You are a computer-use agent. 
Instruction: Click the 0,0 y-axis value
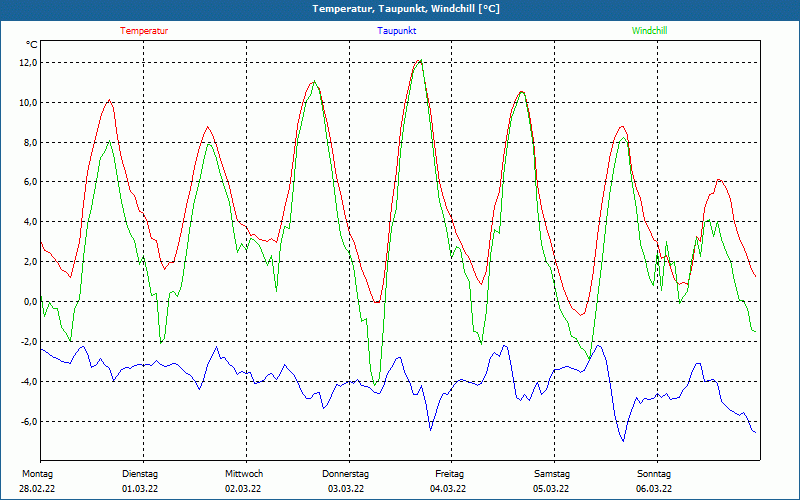pyautogui.click(x=31, y=302)
